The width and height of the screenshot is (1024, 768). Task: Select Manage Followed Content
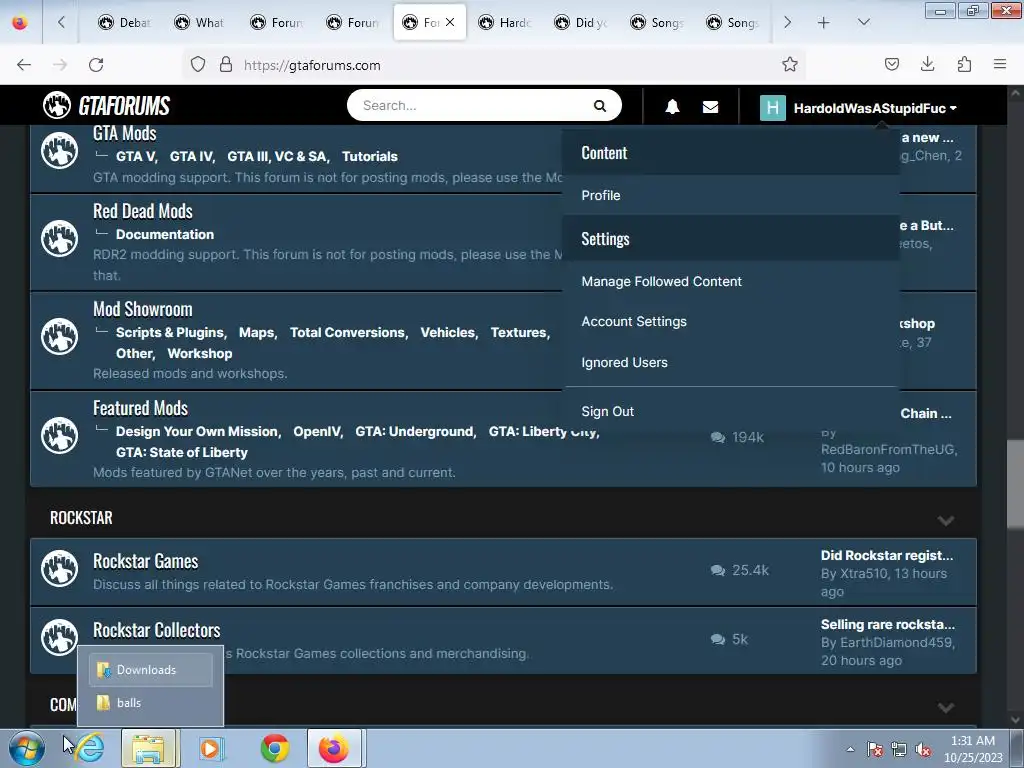click(662, 281)
